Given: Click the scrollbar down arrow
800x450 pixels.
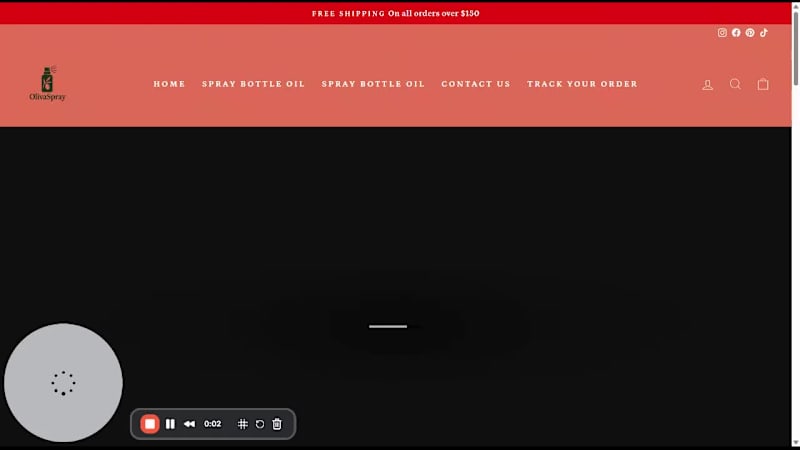Looking at the screenshot, I should [795, 443].
